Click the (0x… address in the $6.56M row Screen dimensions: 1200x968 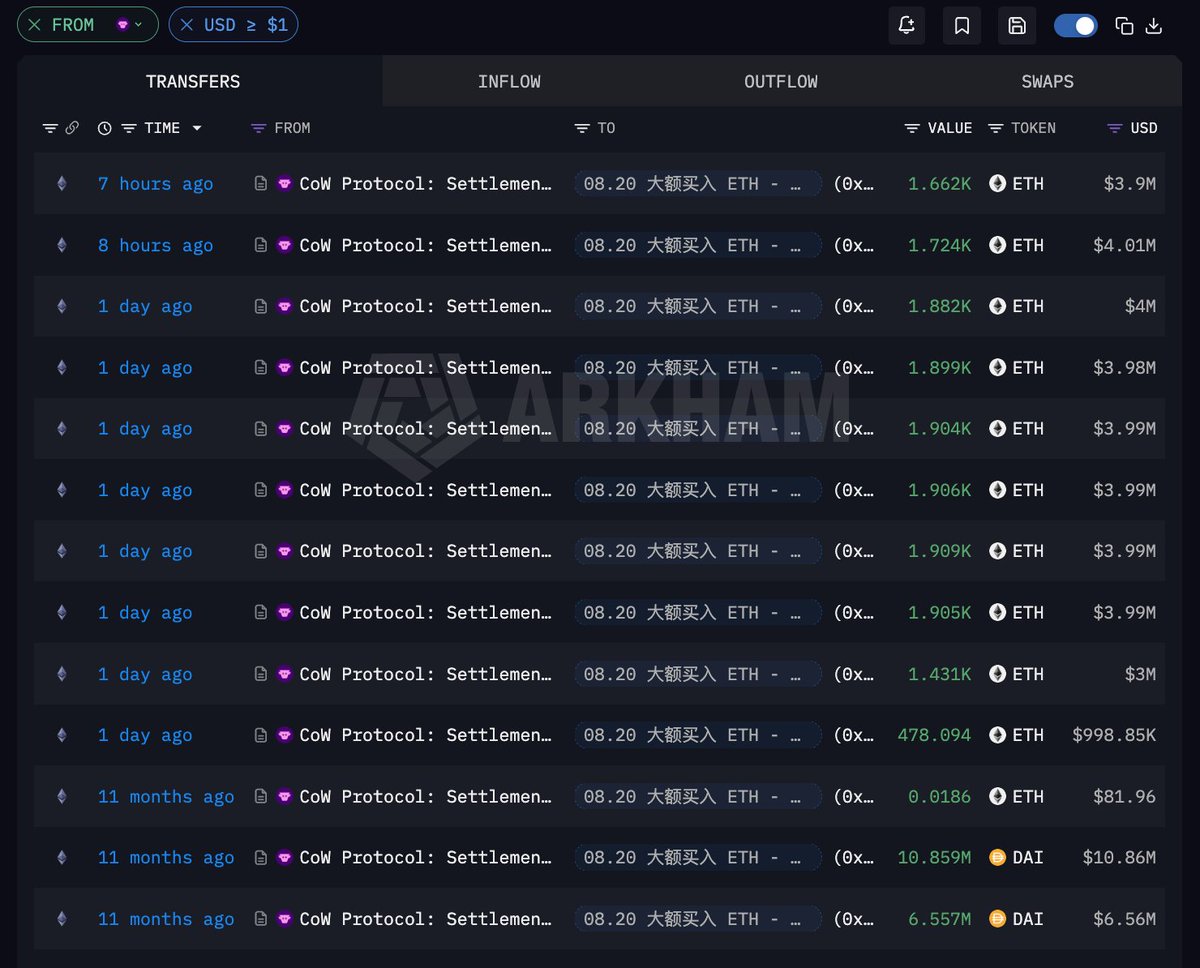(x=854, y=918)
